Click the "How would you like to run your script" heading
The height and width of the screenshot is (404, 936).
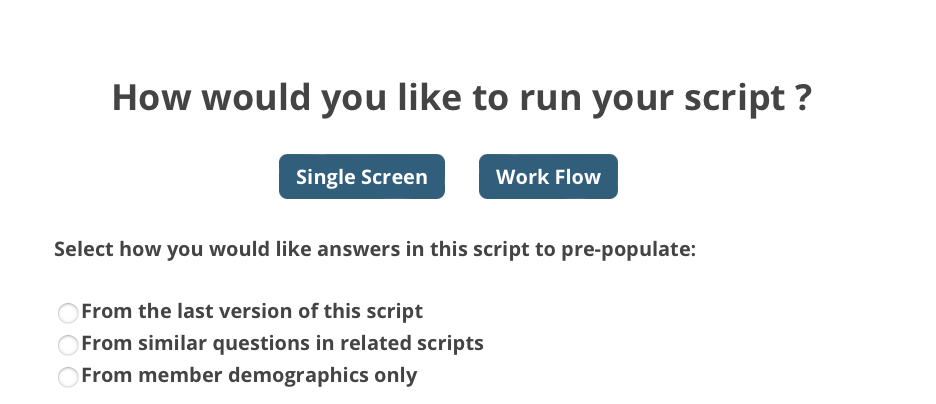click(461, 98)
